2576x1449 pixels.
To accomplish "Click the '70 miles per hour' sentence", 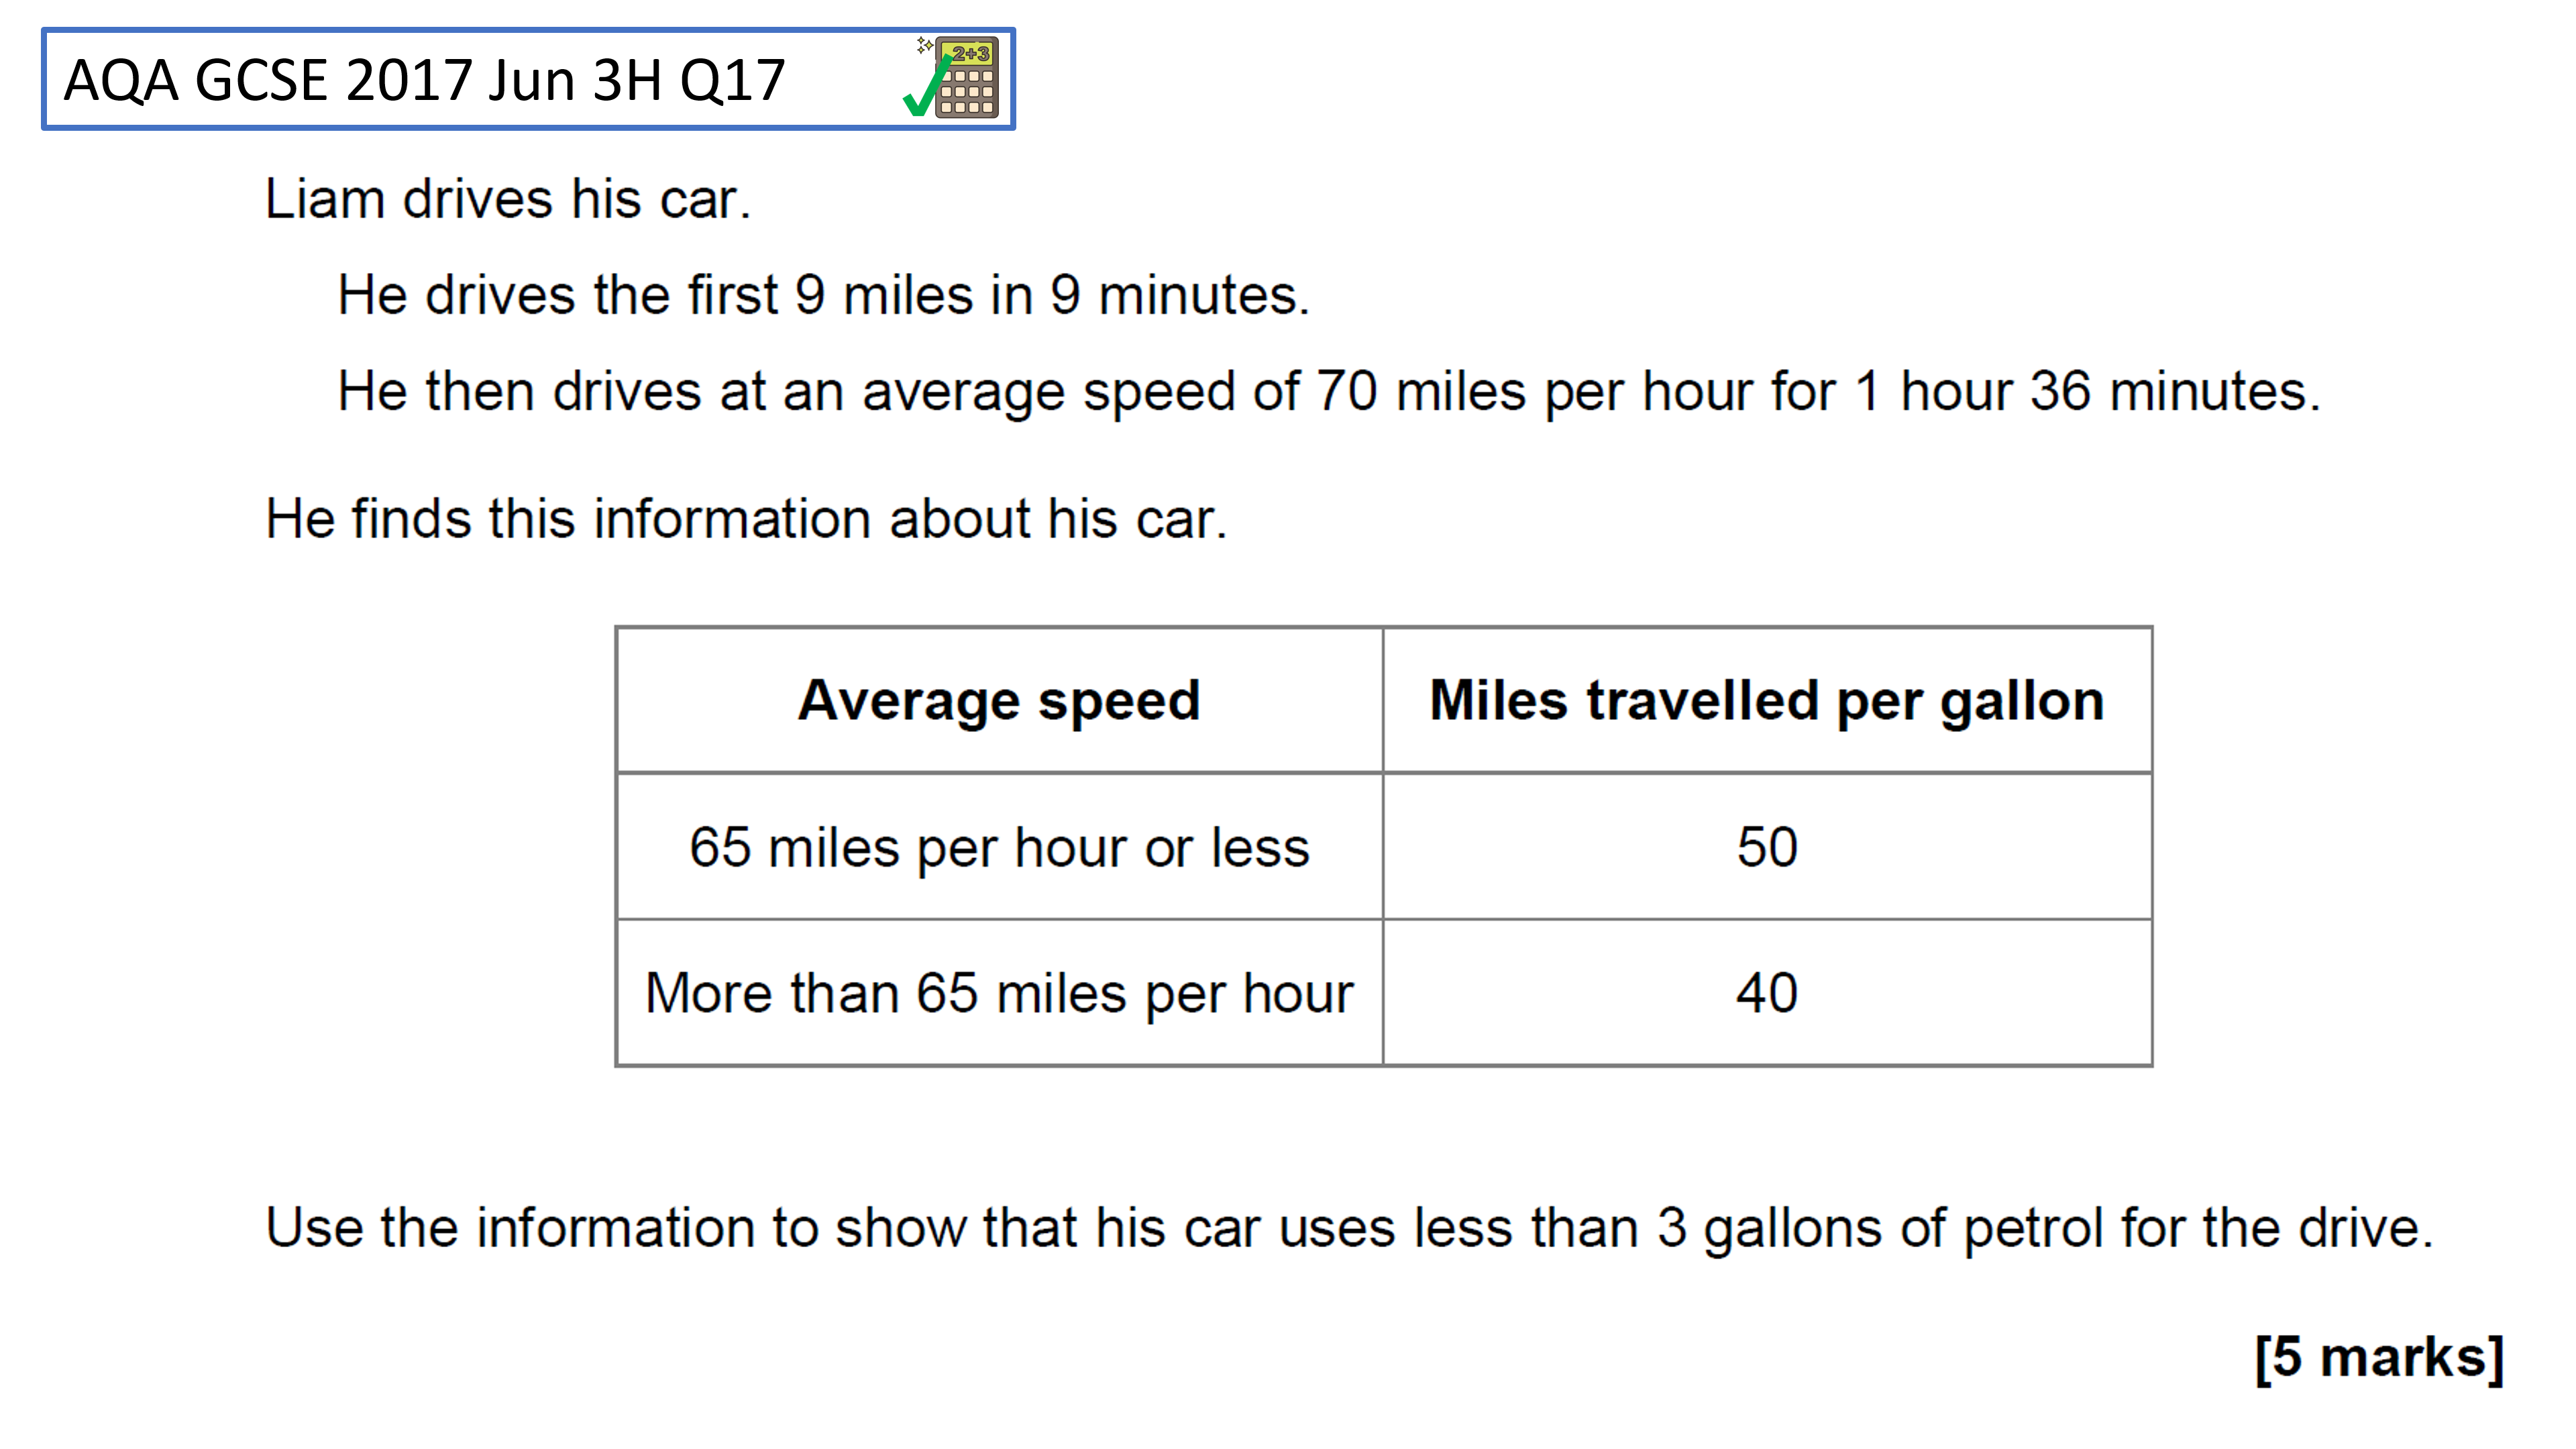I will tap(1328, 392).
